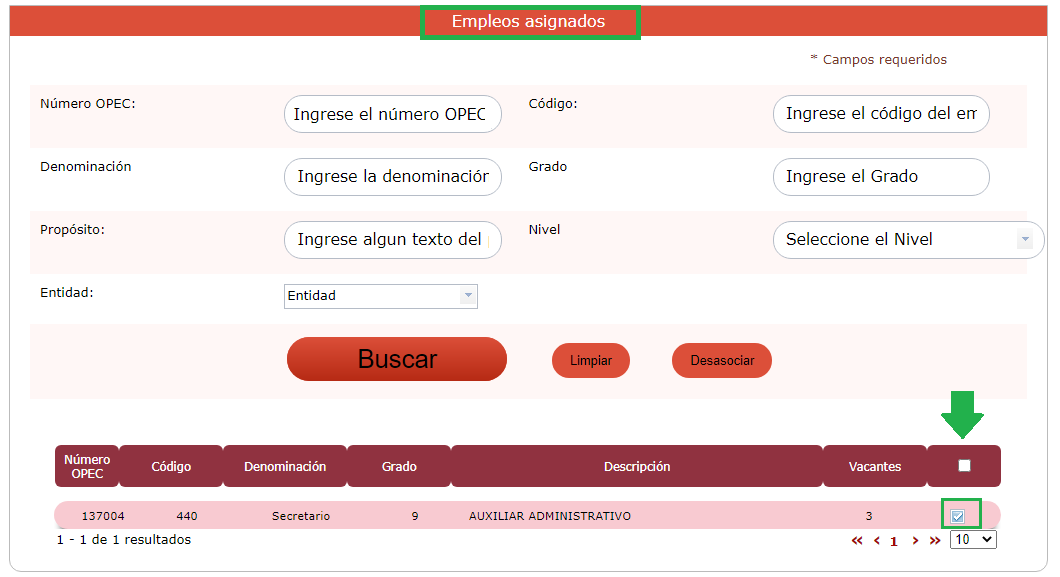Screen dimensions: 1060x577
Task: Open the Seleccione el Nivel dropdown
Action: (x=908, y=240)
